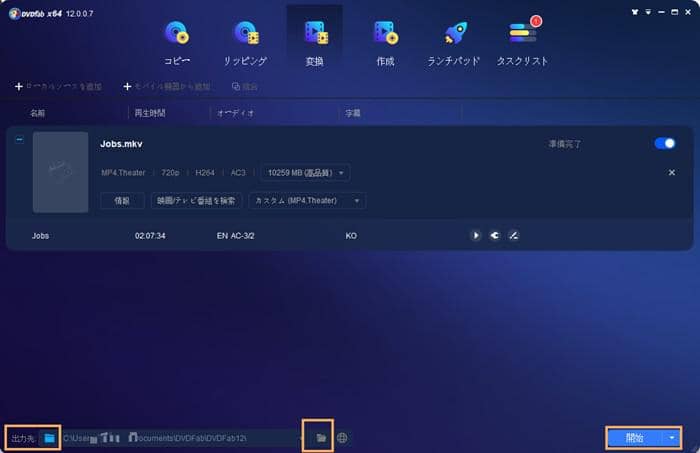Open the 作成 (Creator) module
The height and width of the screenshot is (453, 700).
(x=385, y=44)
